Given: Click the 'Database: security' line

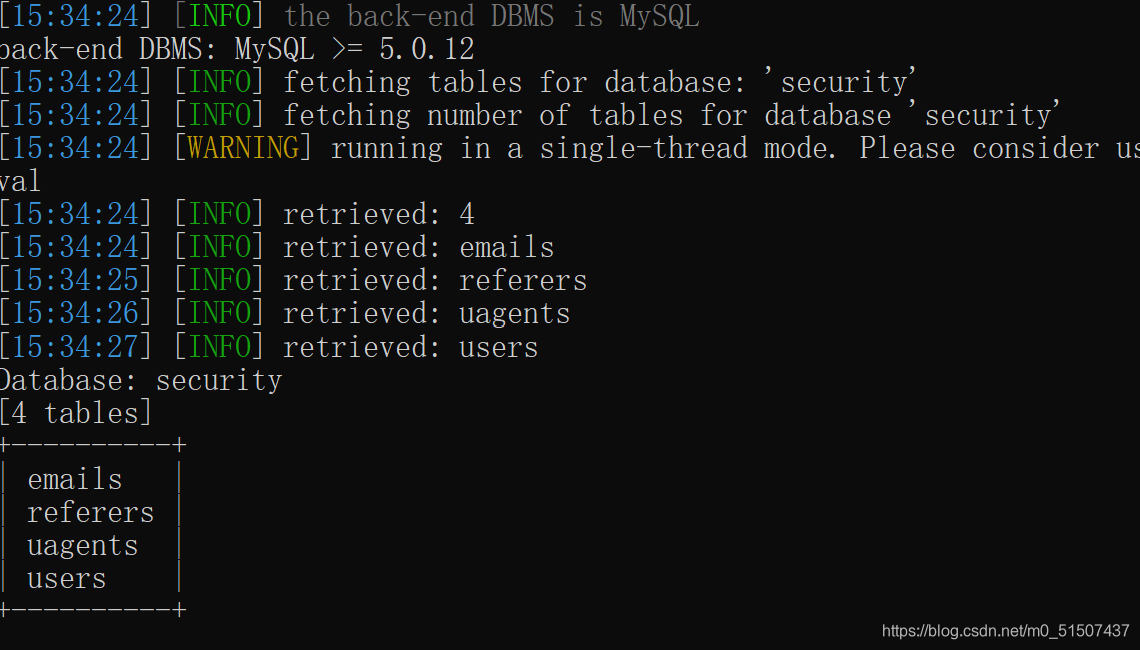Looking at the screenshot, I should tap(140, 380).
